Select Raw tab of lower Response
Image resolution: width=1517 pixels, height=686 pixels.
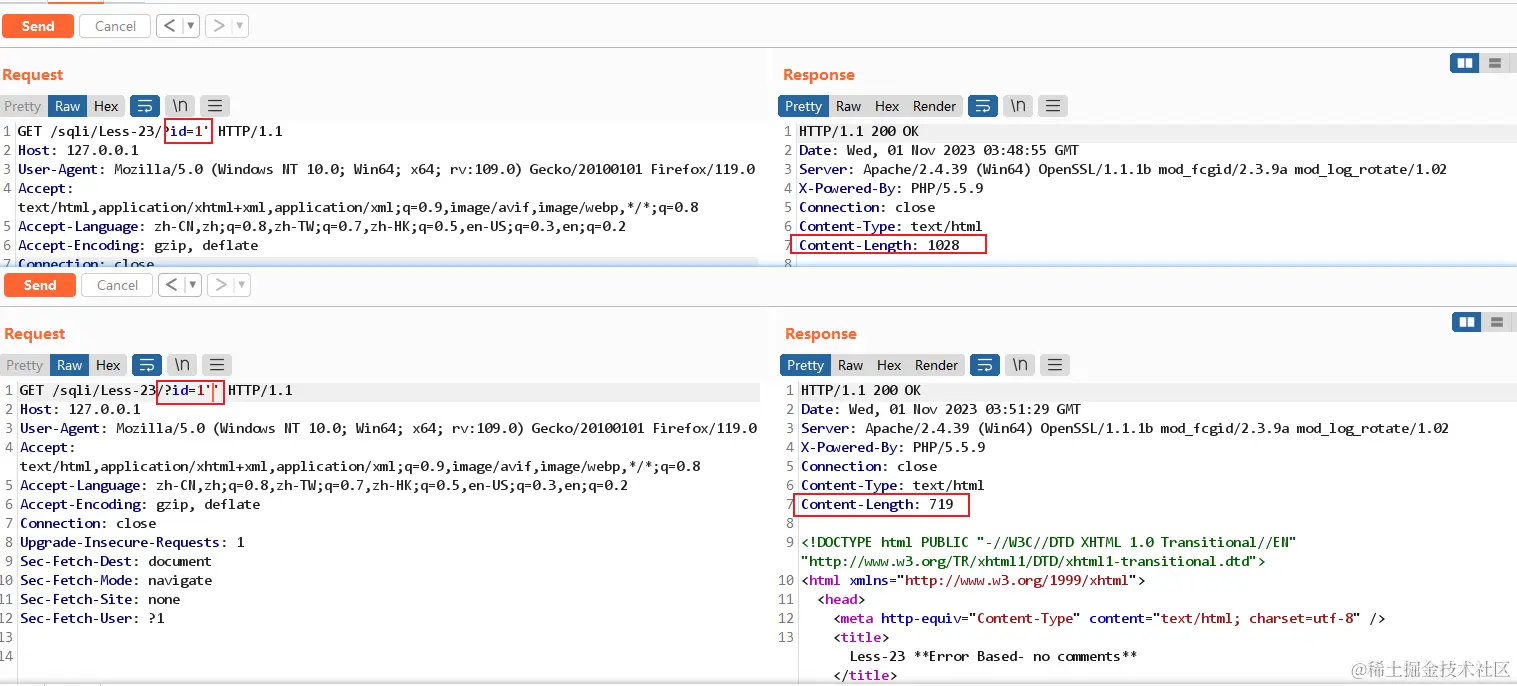851,365
